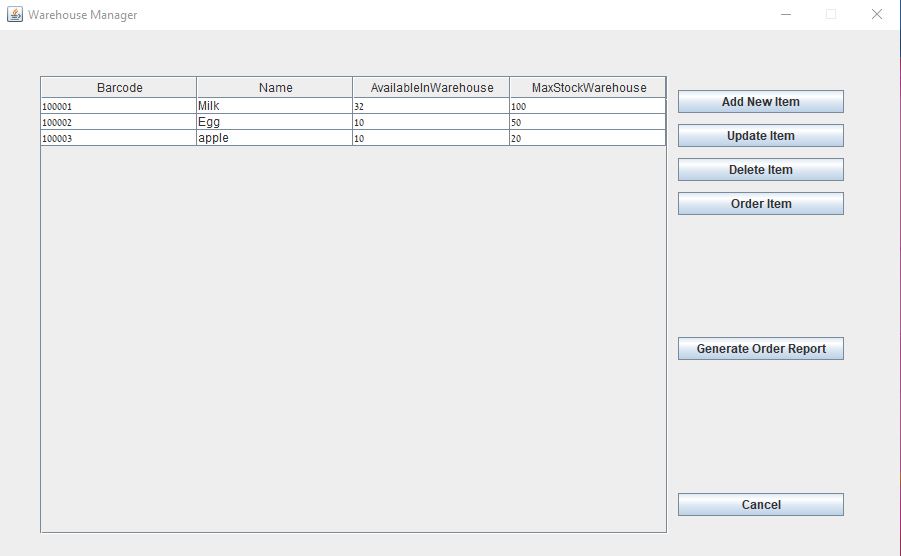
Task: Minimize the Warehouse Manager window
Action: click(x=786, y=14)
